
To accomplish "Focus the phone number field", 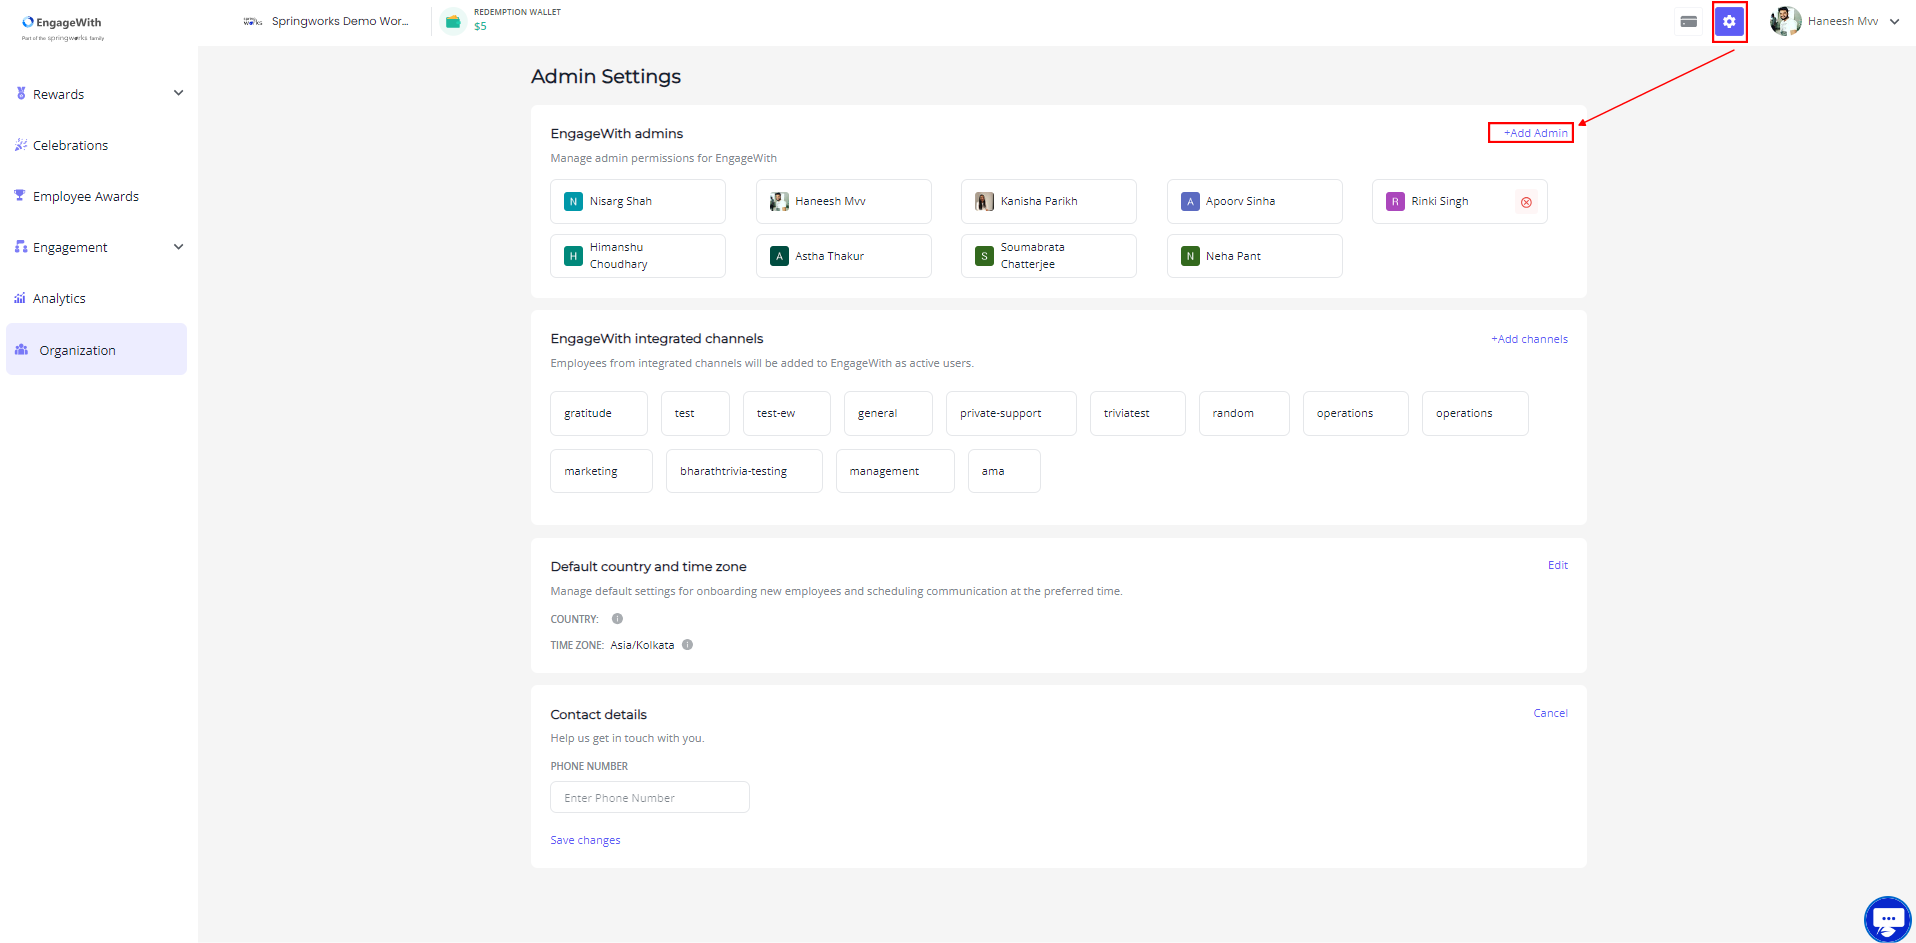I will (x=649, y=797).
